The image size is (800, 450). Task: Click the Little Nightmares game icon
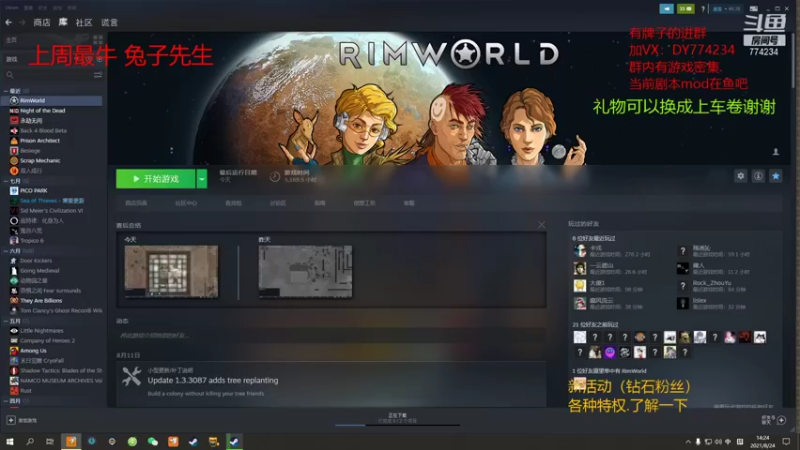point(14,331)
